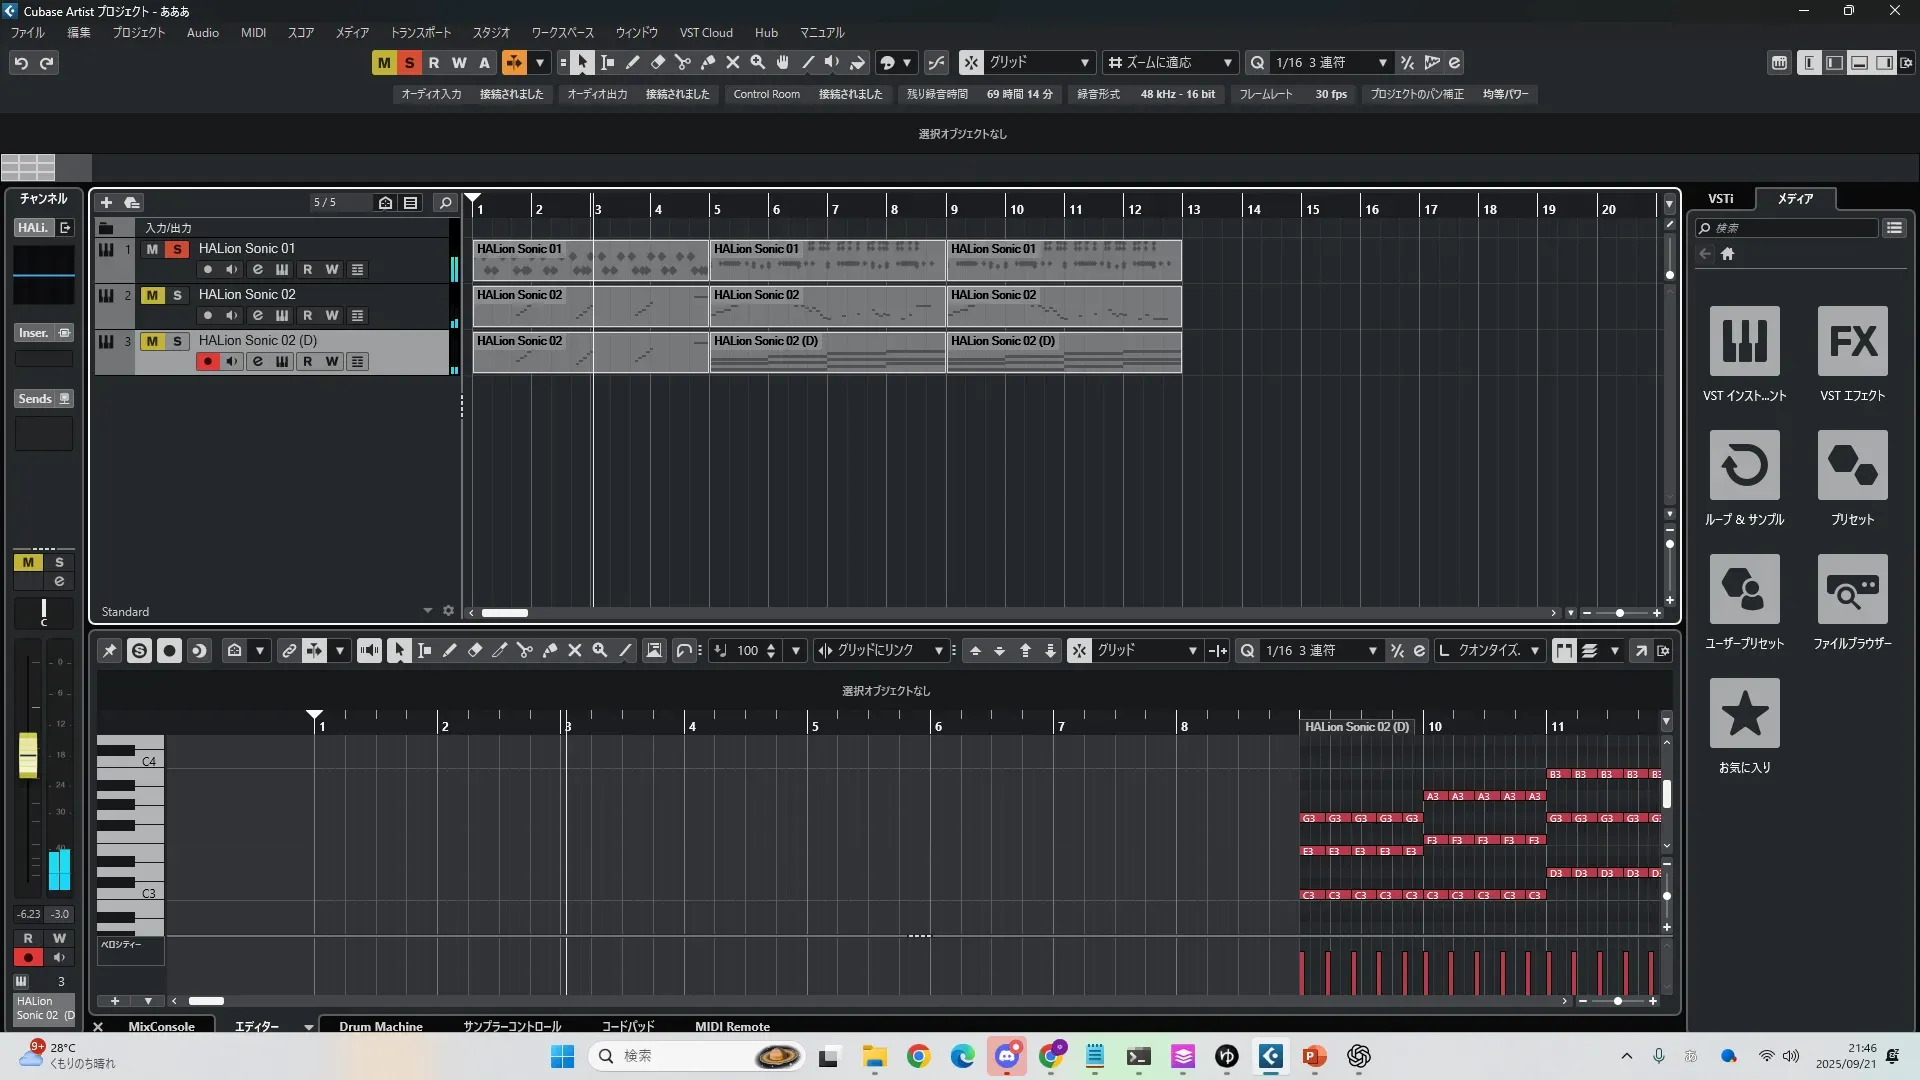This screenshot has height=1080, width=1920.
Task: Open the MIDI menu
Action: (x=253, y=32)
